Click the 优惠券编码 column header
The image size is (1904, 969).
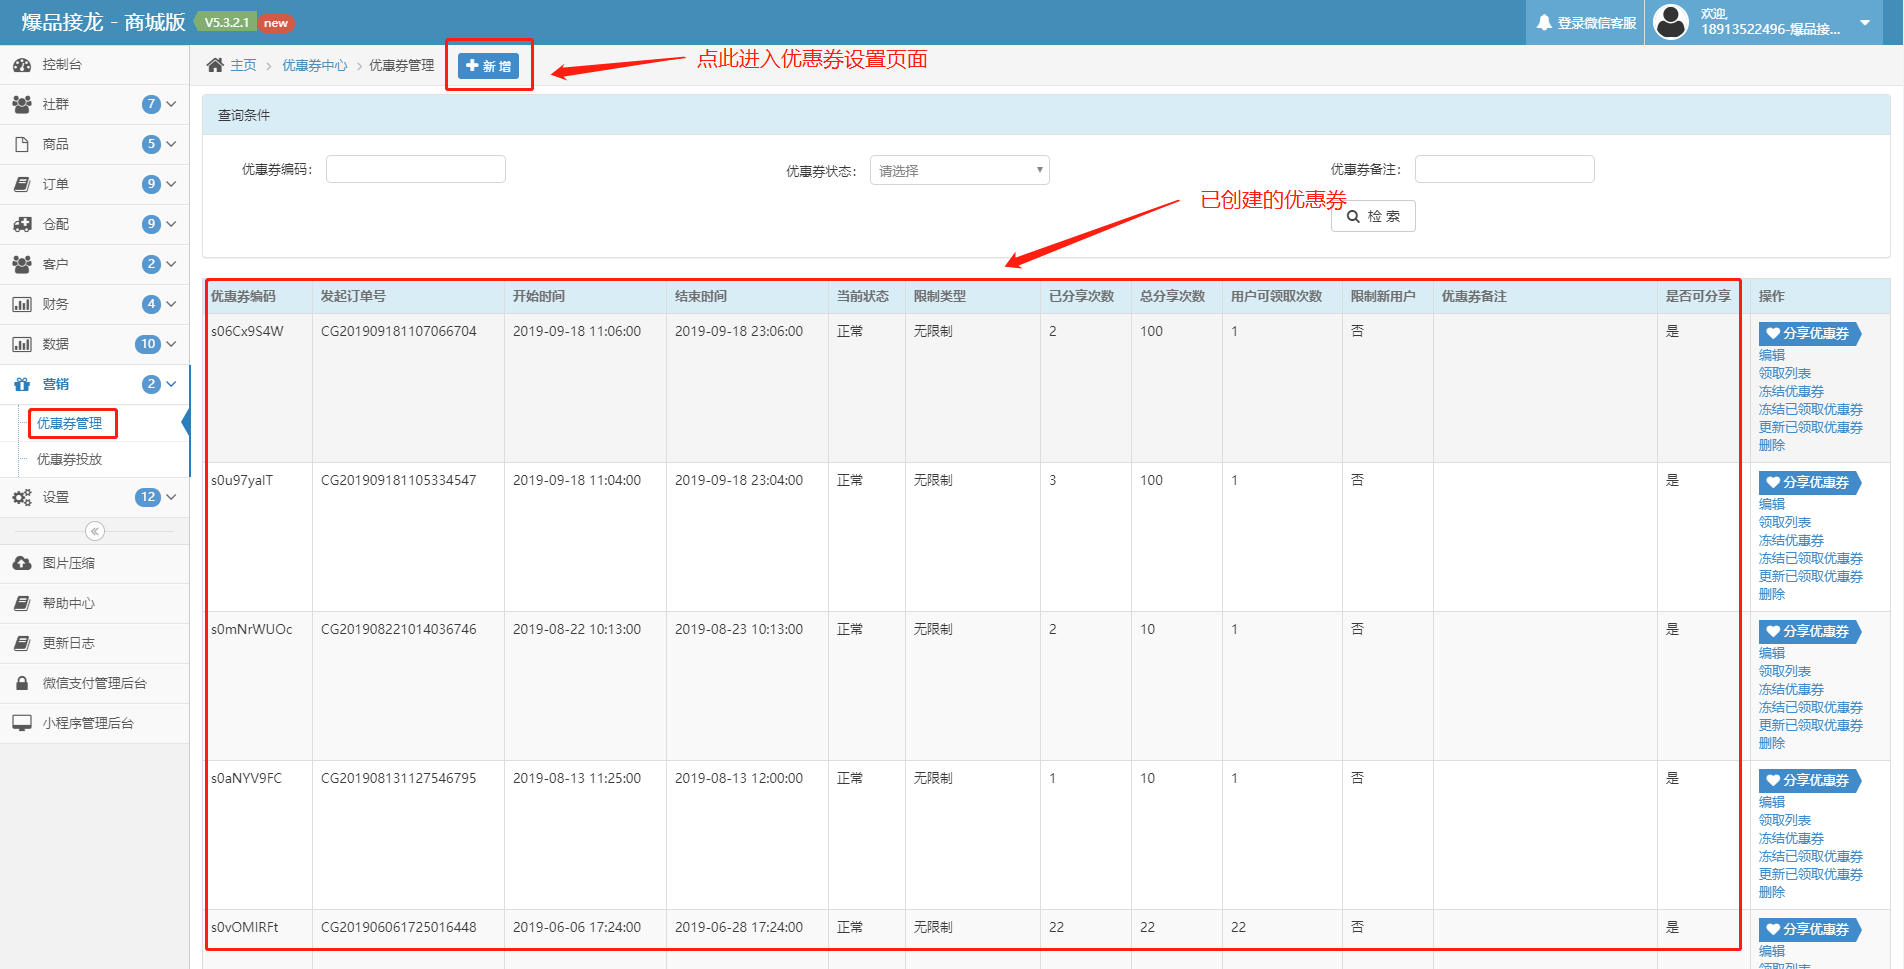(x=243, y=296)
